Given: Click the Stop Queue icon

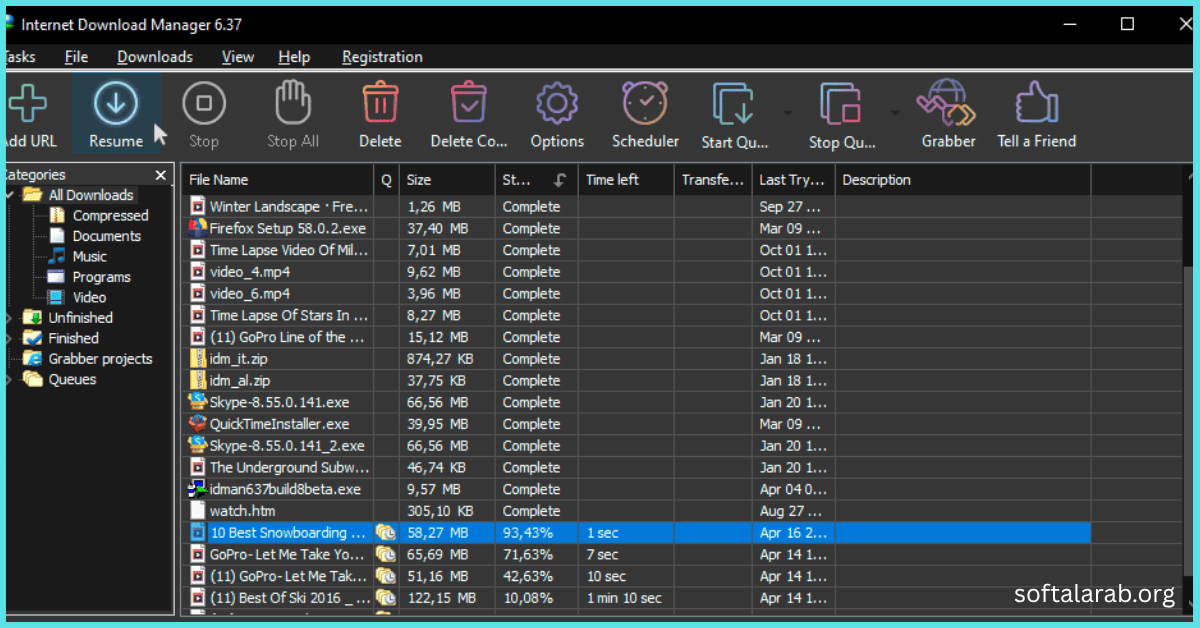Looking at the screenshot, I should pyautogui.click(x=842, y=103).
